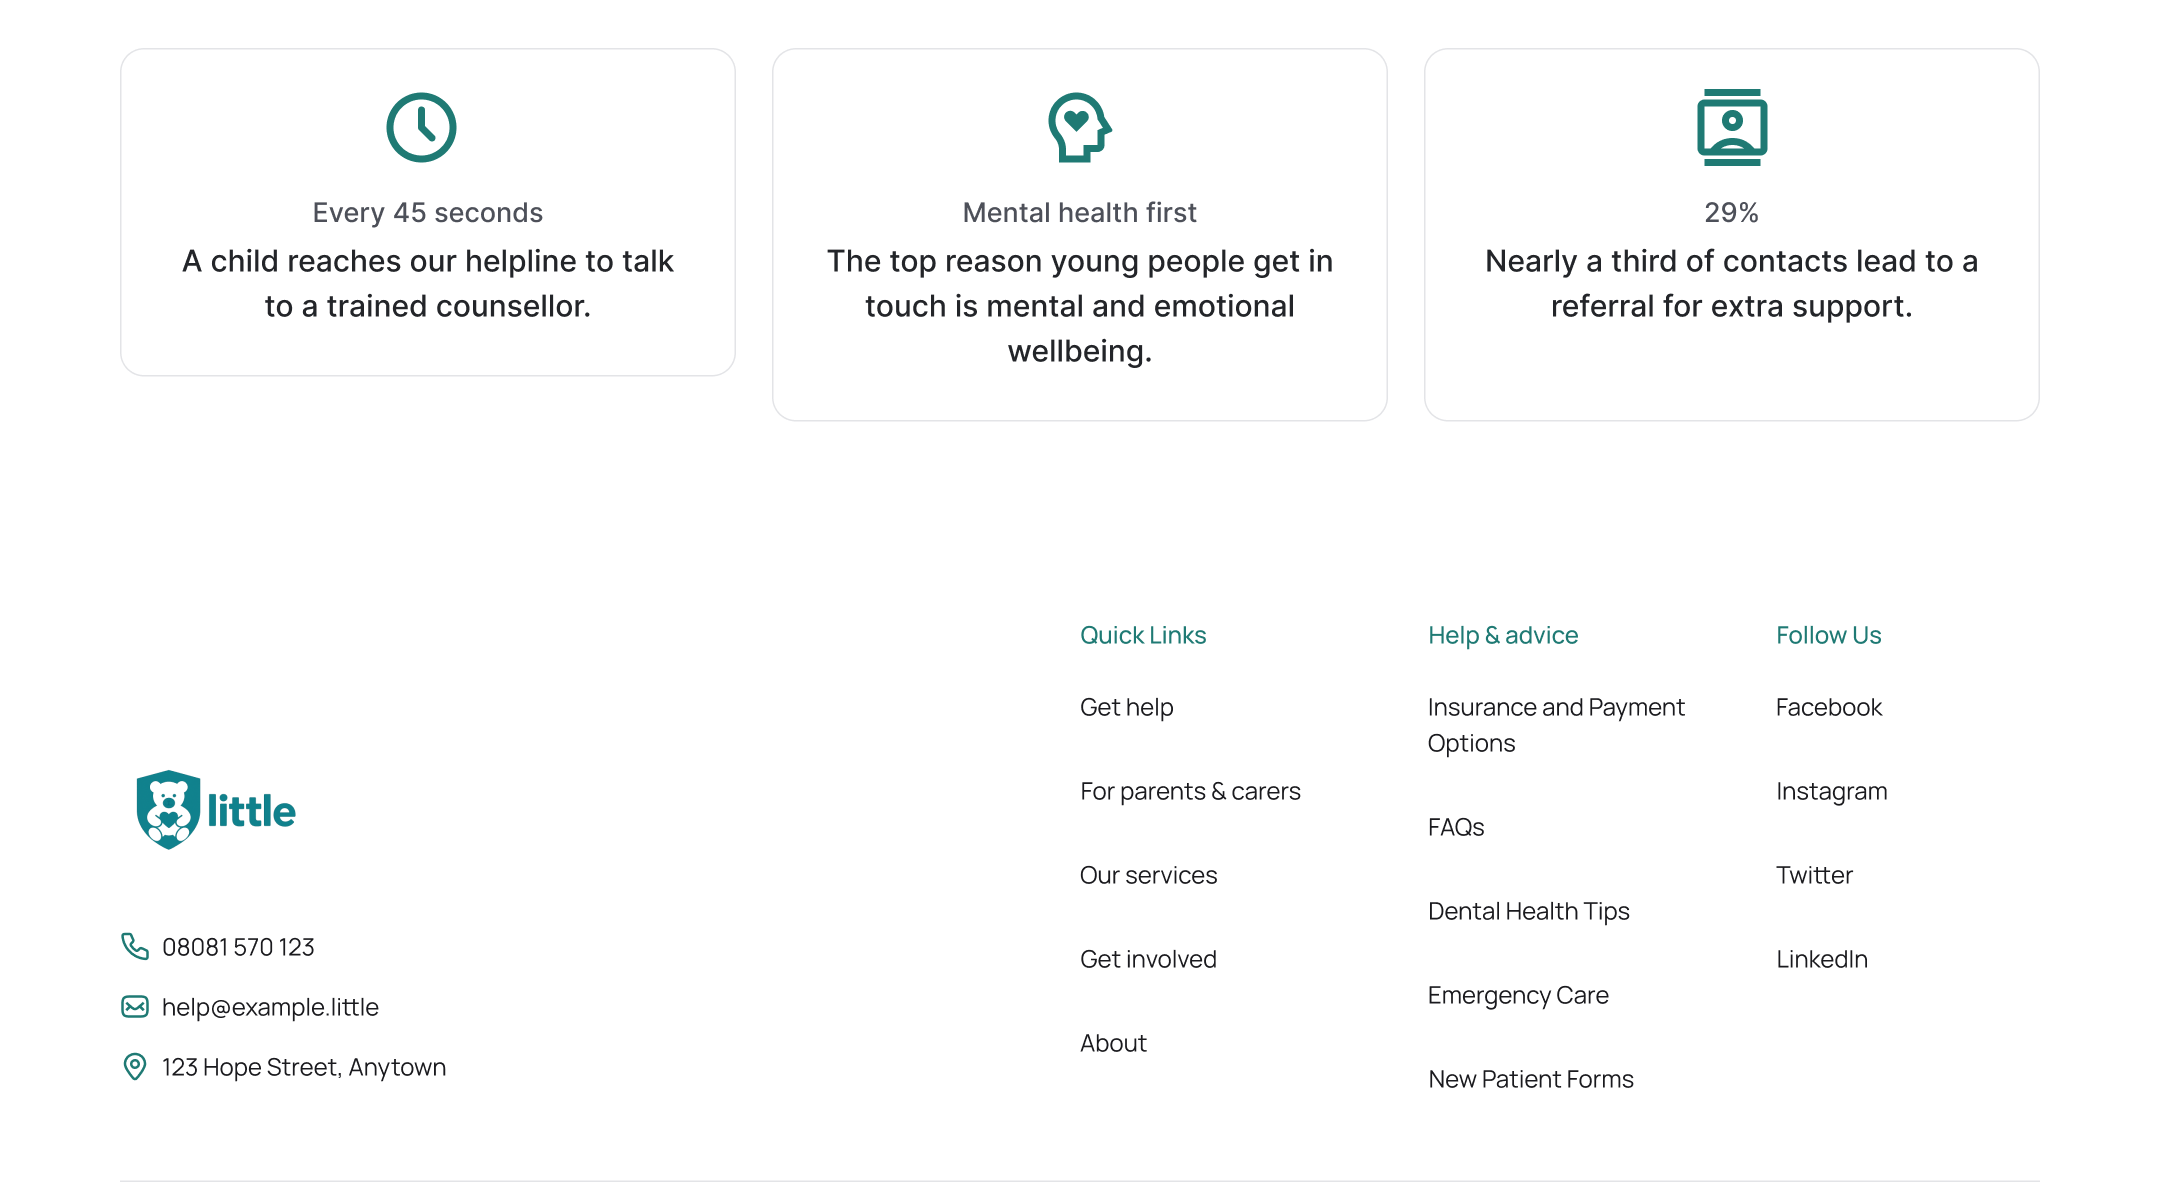Screen dimensions: 2160x1200
Task: Open Our services page
Action: click(x=1148, y=875)
